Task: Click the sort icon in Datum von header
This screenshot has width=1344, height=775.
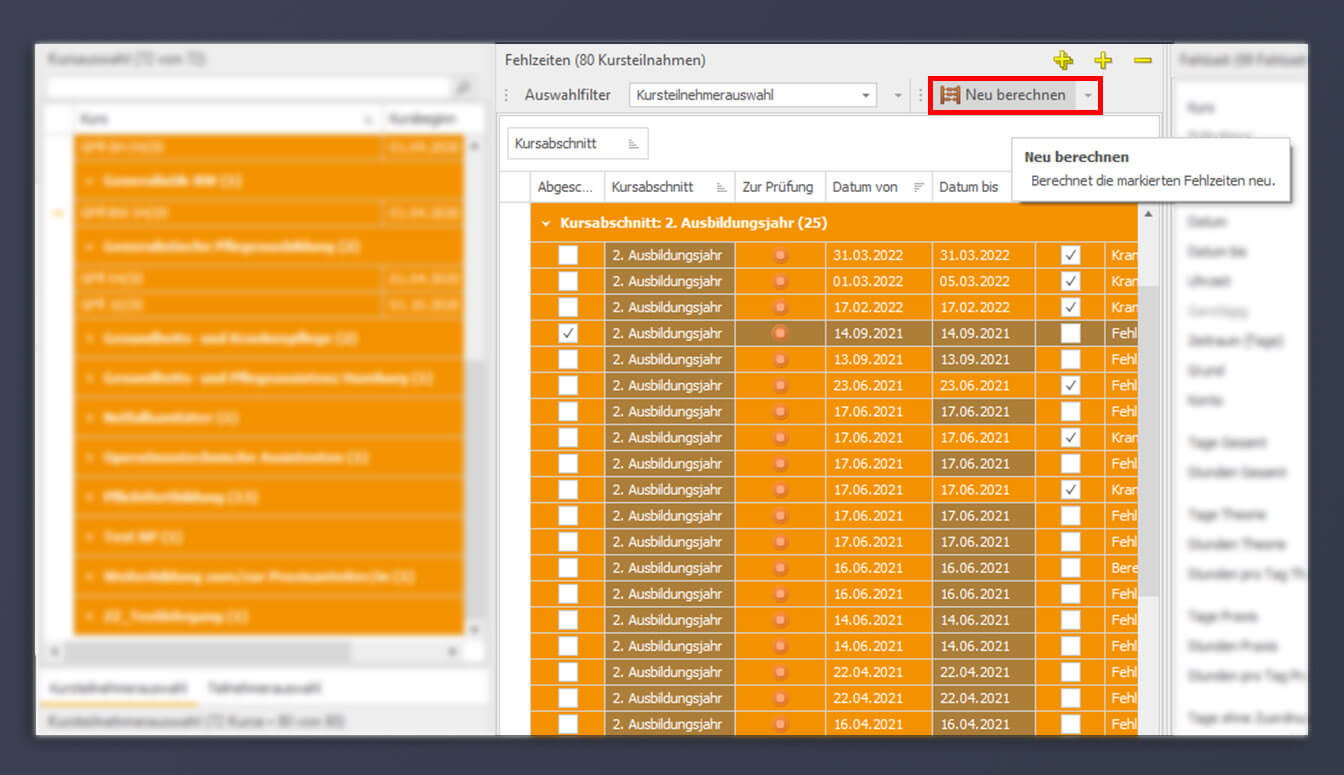Action: (x=919, y=187)
